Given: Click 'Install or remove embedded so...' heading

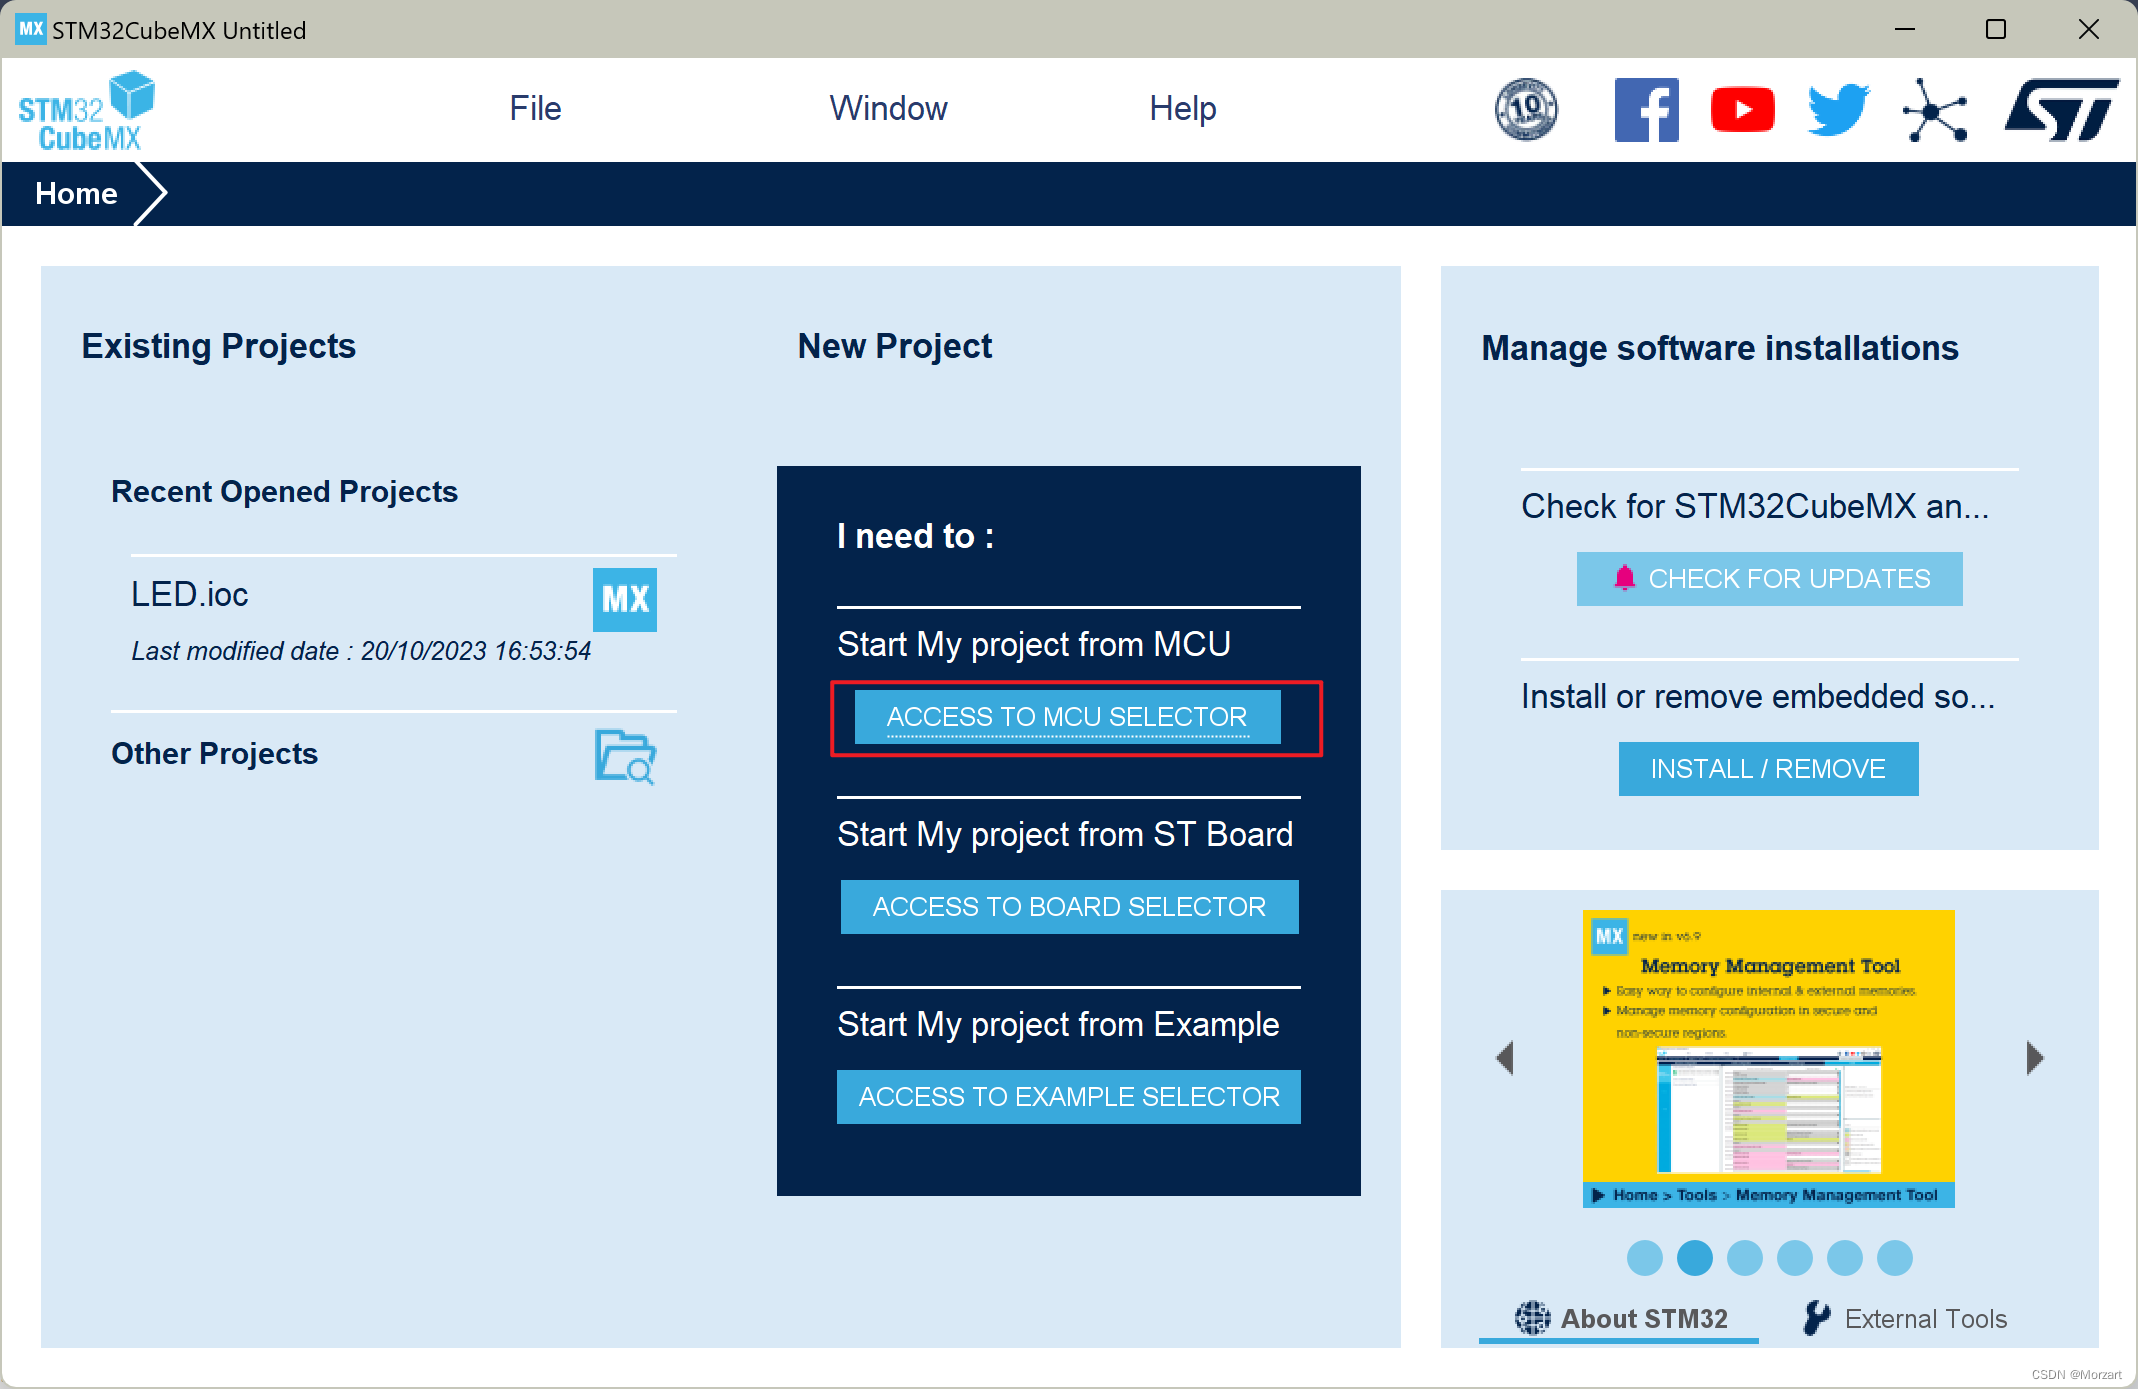Looking at the screenshot, I should (1758, 696).
